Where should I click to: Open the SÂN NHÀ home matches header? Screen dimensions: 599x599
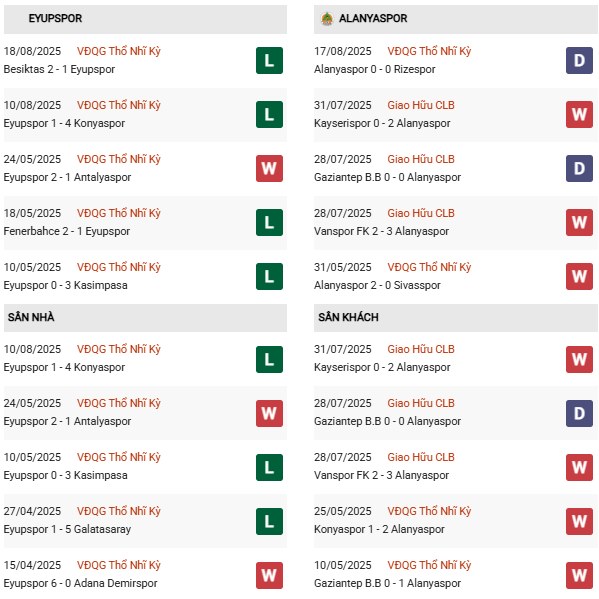pos(145,317)
